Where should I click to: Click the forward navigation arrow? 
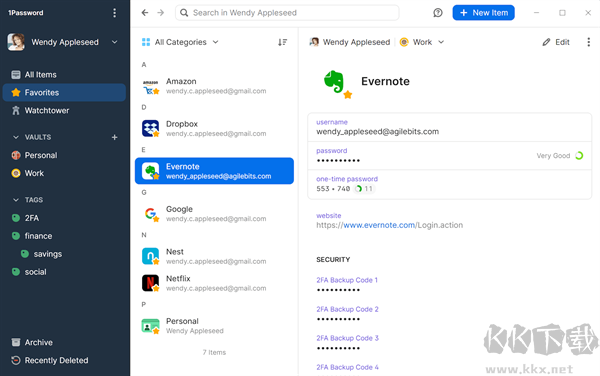click(161, 13)
